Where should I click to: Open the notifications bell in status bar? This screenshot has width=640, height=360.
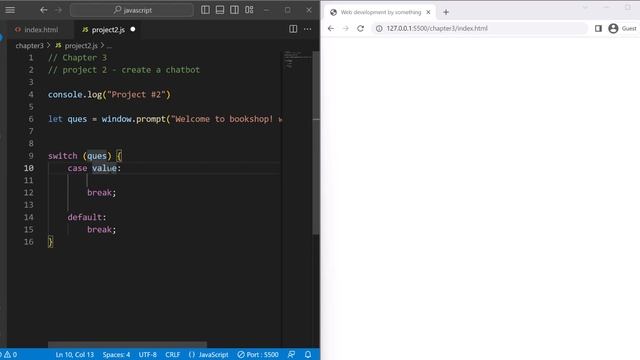[x=308, y=355]
